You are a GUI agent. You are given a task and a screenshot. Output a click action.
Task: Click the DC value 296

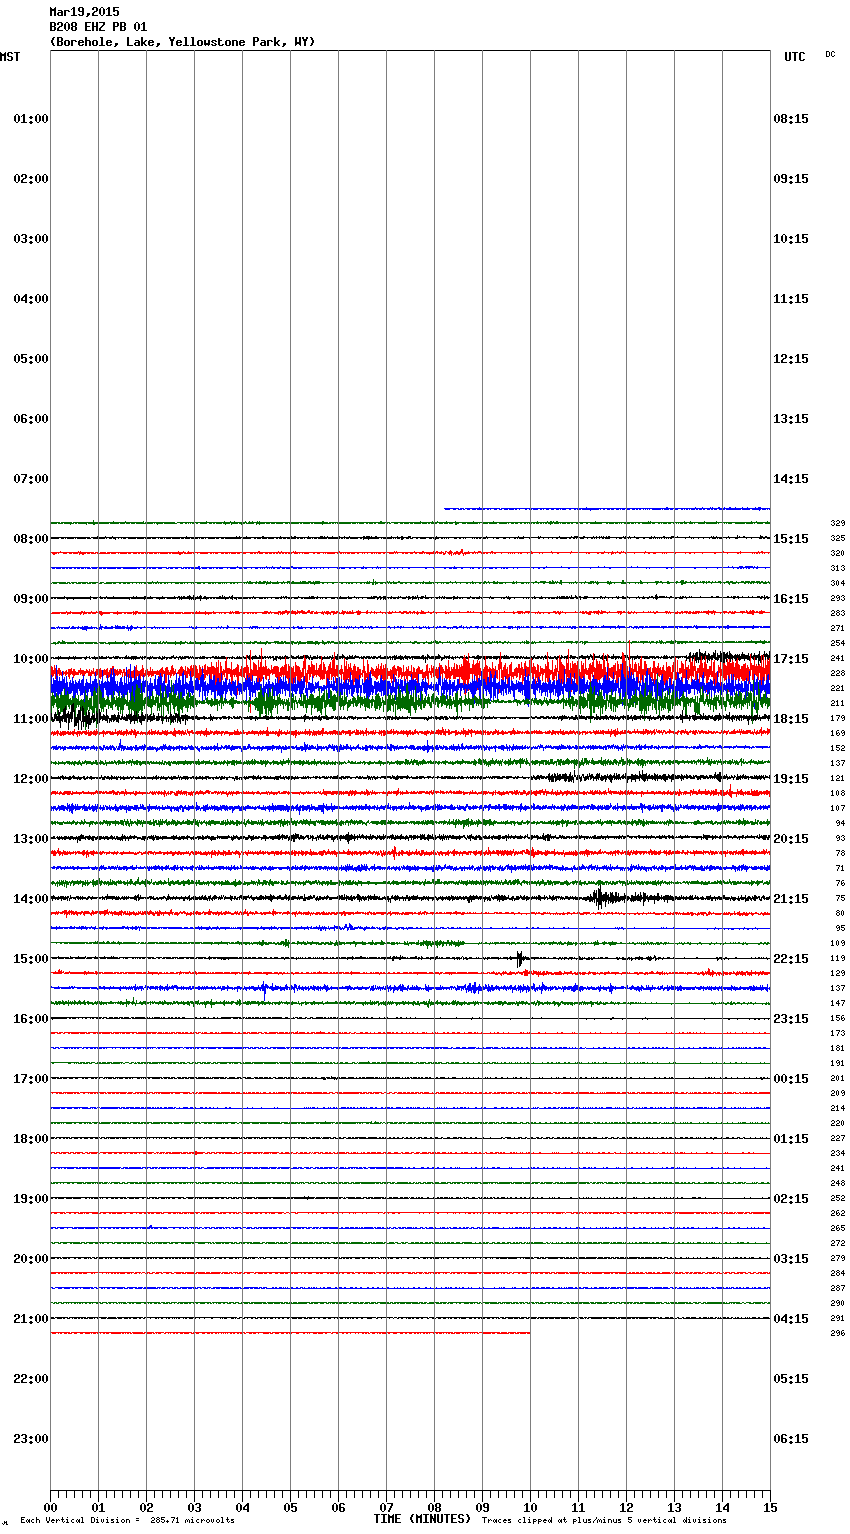(838, 1333)
